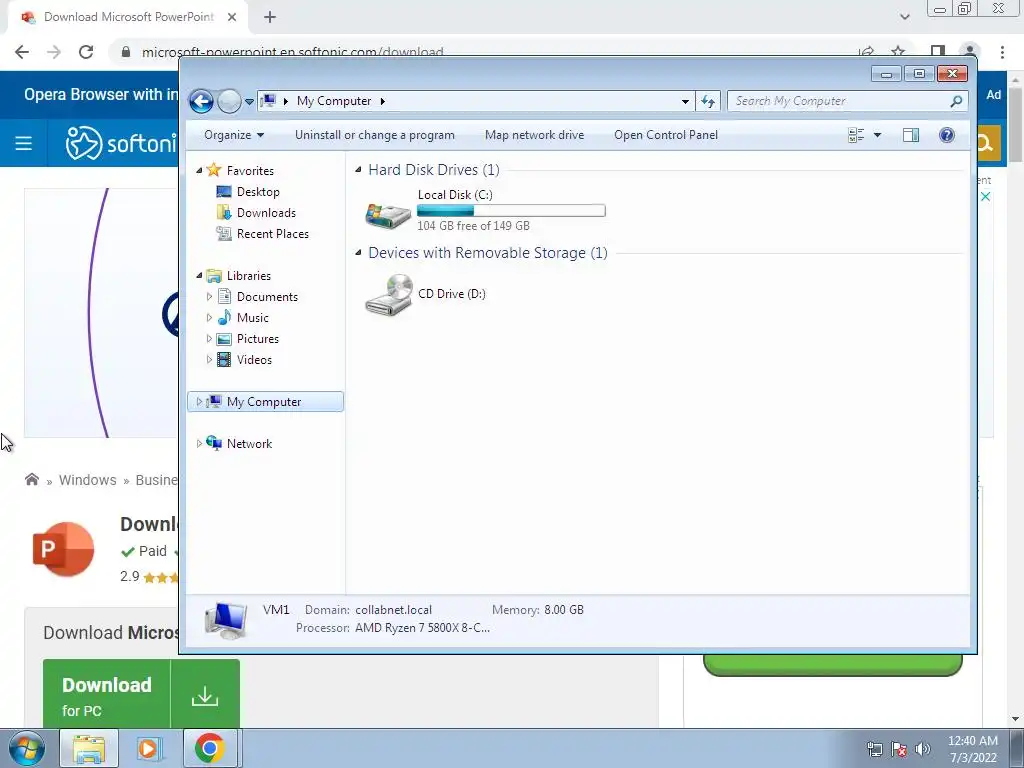Open new tab in Chrome
1024x768 pixels.
point(270,18)
